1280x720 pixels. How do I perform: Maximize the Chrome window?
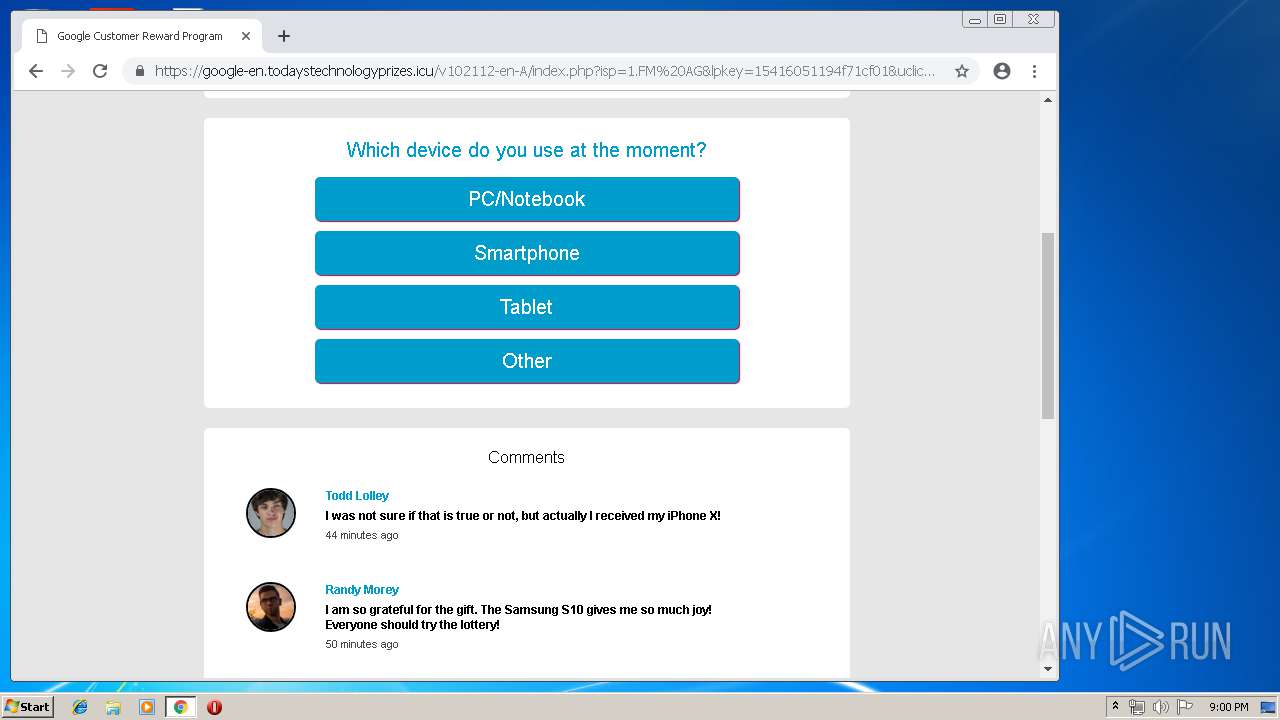coord(1000,19)
